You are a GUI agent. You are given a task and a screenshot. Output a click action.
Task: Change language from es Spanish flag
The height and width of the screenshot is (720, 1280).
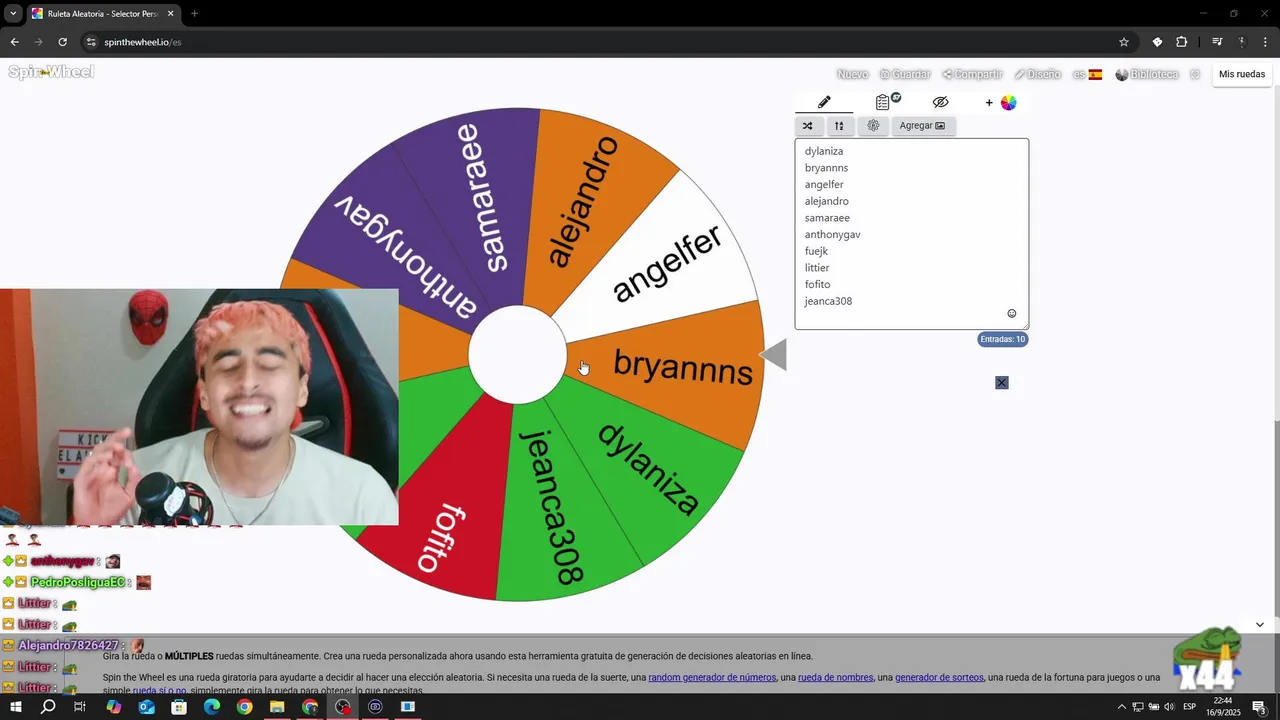coord(1087,74)
